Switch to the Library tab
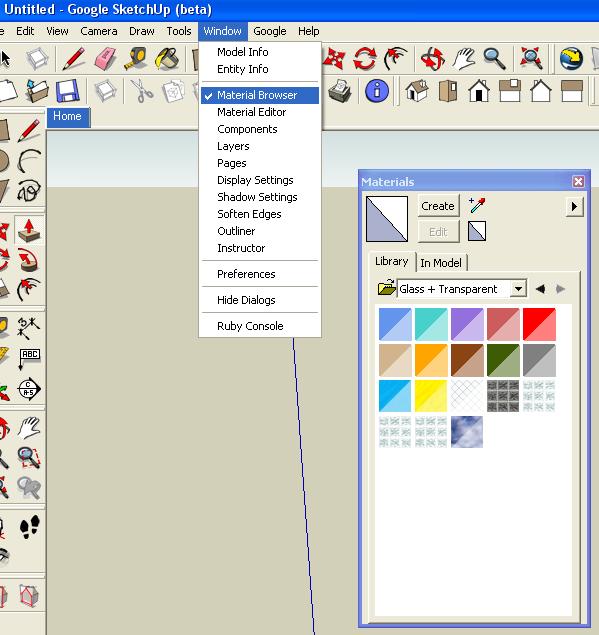Image resolution: width=599 pixels, height=635 pixels. coord(392,262)
